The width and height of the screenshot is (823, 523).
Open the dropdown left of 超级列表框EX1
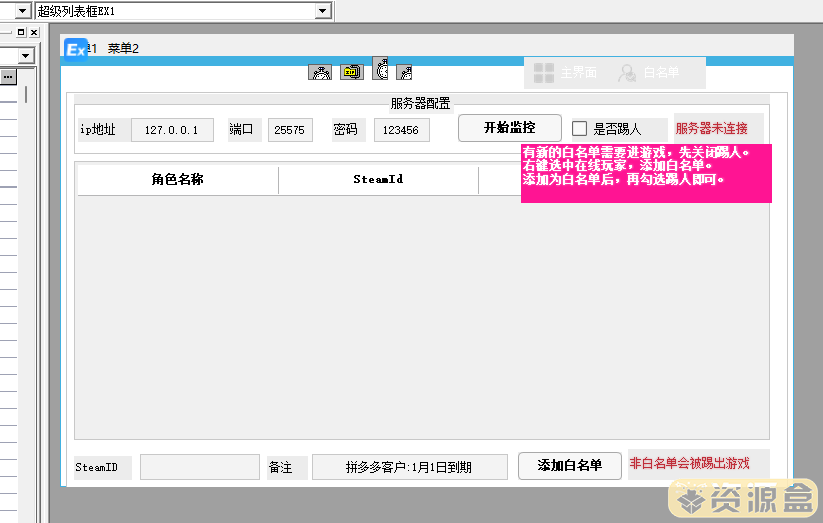(x=22, y=11)
